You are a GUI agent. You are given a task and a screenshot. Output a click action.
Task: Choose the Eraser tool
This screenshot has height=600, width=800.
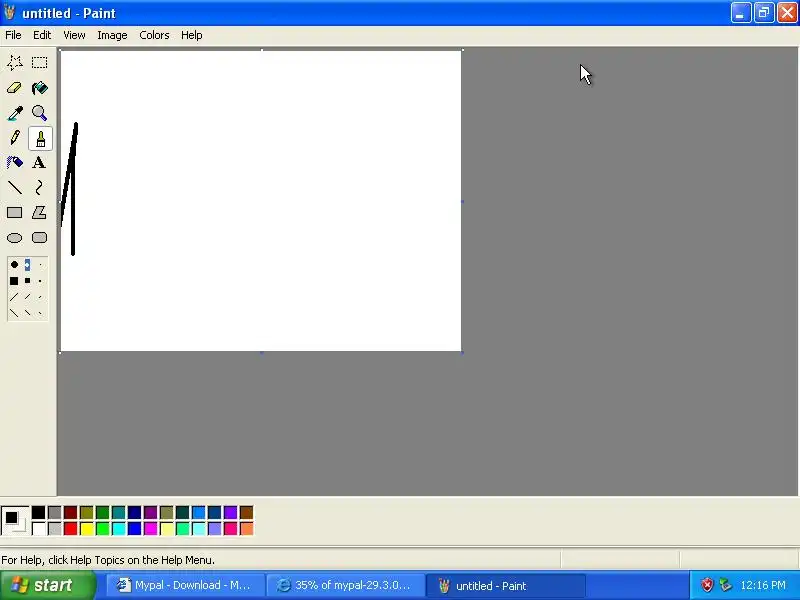coord(15,88)
